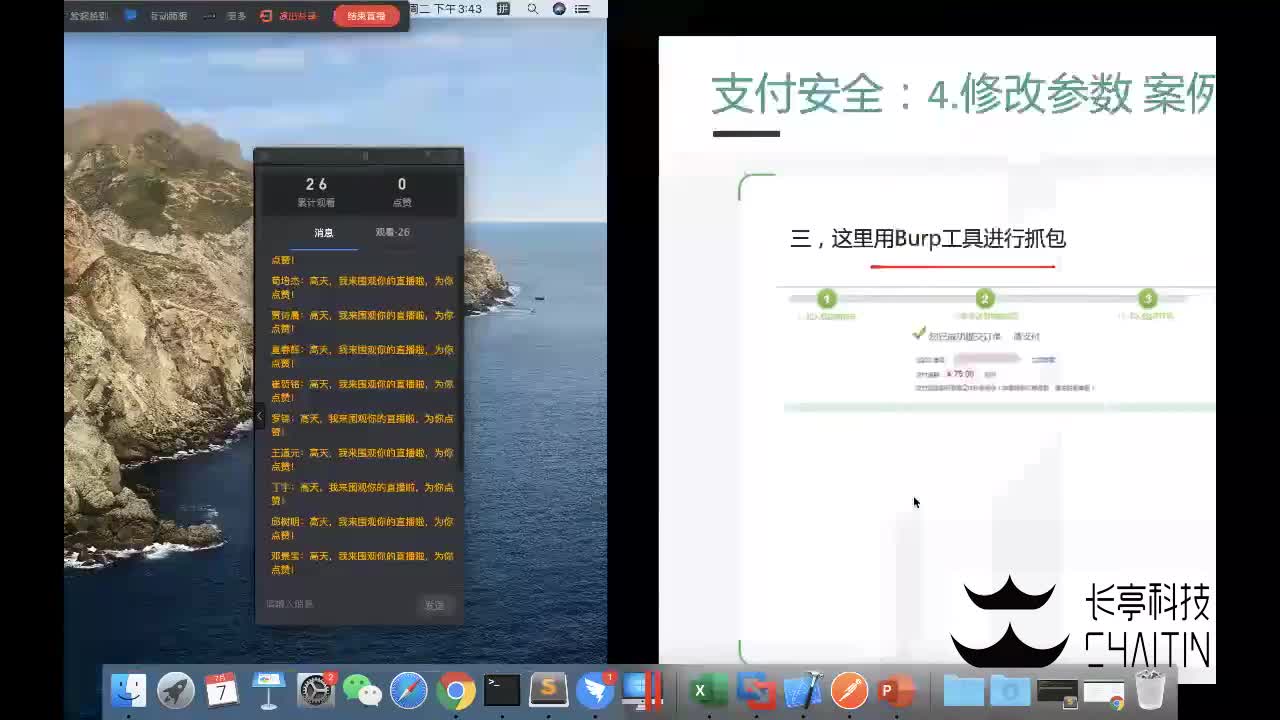This screenshot has height=720, width=1280.
Task: Open Xcode hammer icon in dock
Action: [803, 690]
